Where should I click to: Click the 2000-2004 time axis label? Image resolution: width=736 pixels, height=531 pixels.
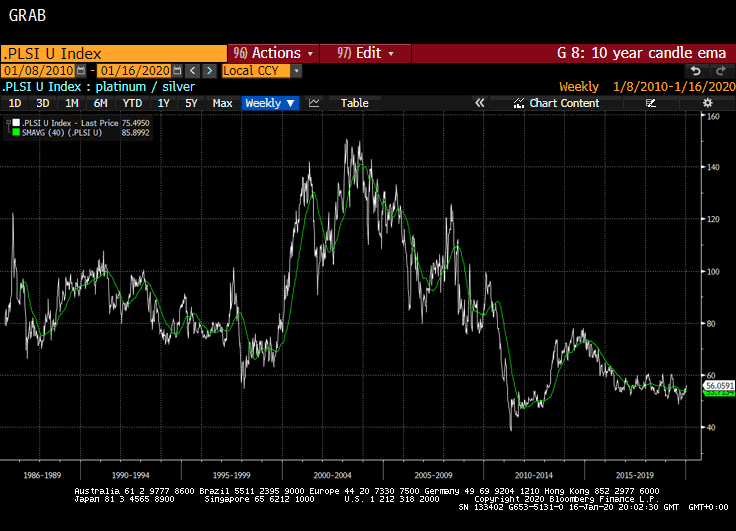332,476
